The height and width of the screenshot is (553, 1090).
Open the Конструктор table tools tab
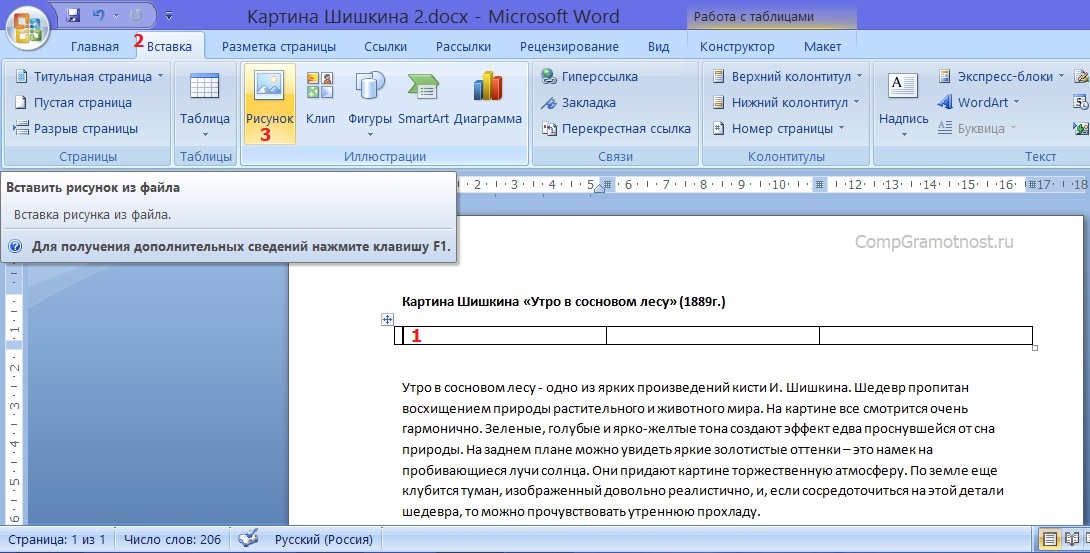(x=737, y=47)
